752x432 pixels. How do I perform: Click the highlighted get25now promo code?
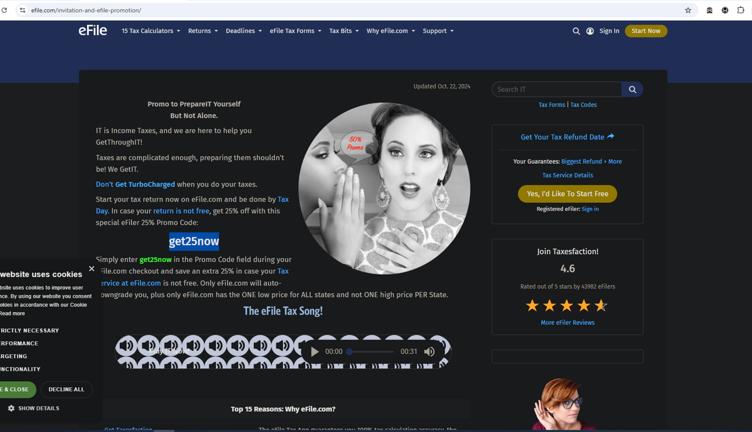(194, 241)
